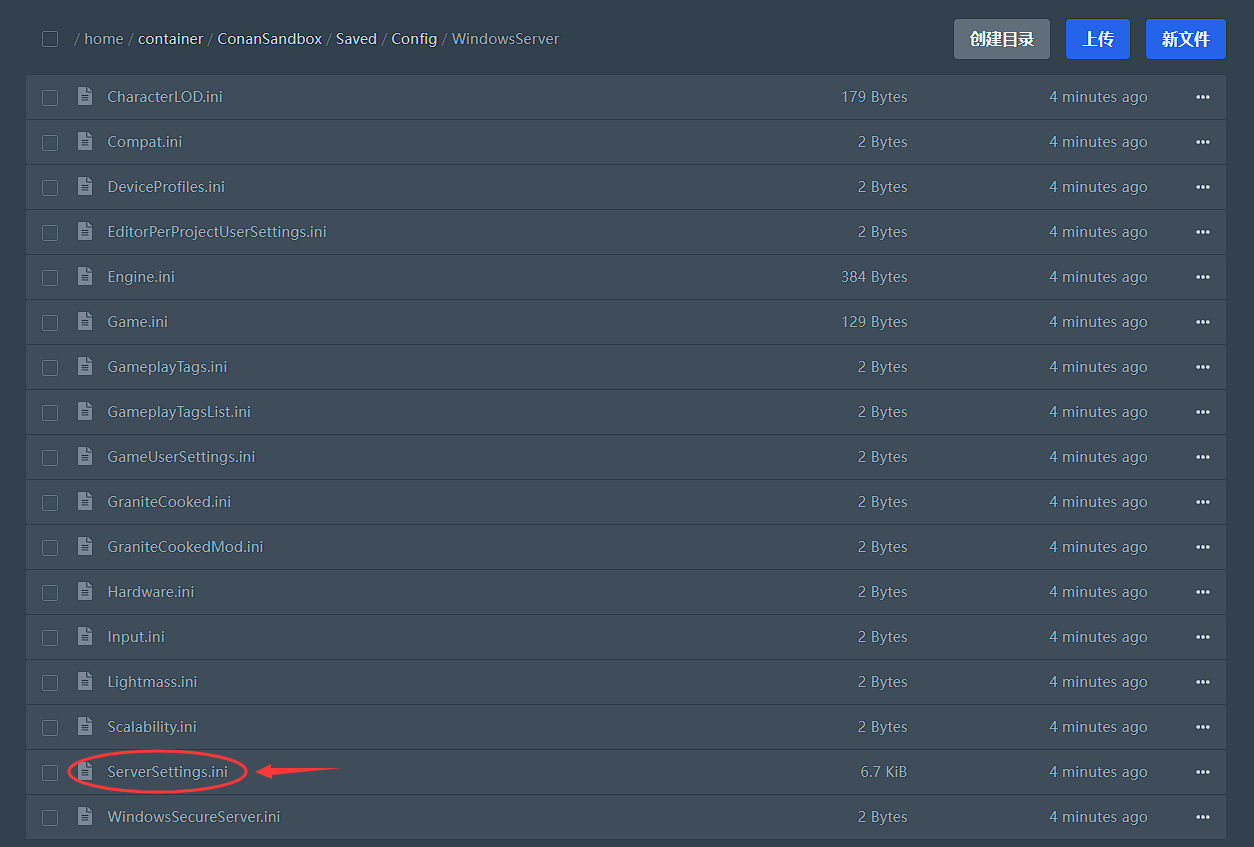Go to the container breadcrumb folder
This screenshot has height=847, width=1254.
pyautogui.click(x=171, y=39)
